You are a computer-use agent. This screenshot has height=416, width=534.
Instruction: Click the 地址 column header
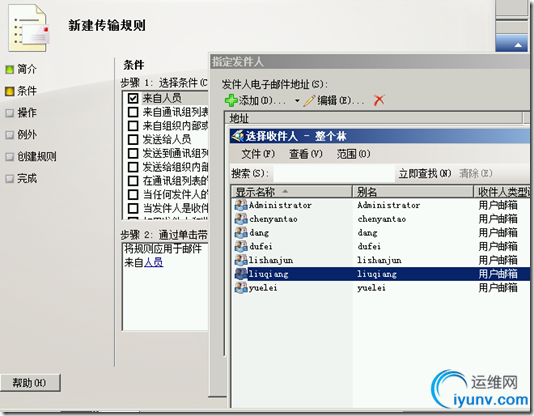pos(373,118)
